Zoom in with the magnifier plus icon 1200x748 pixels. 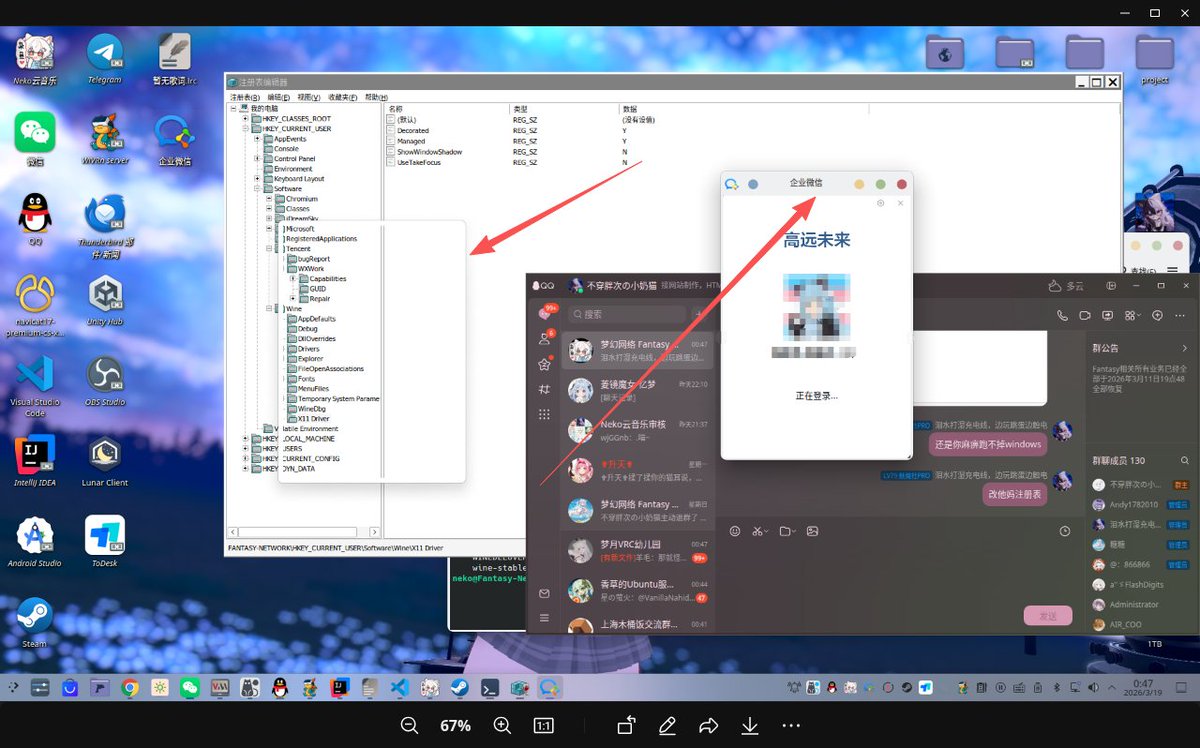502,726
